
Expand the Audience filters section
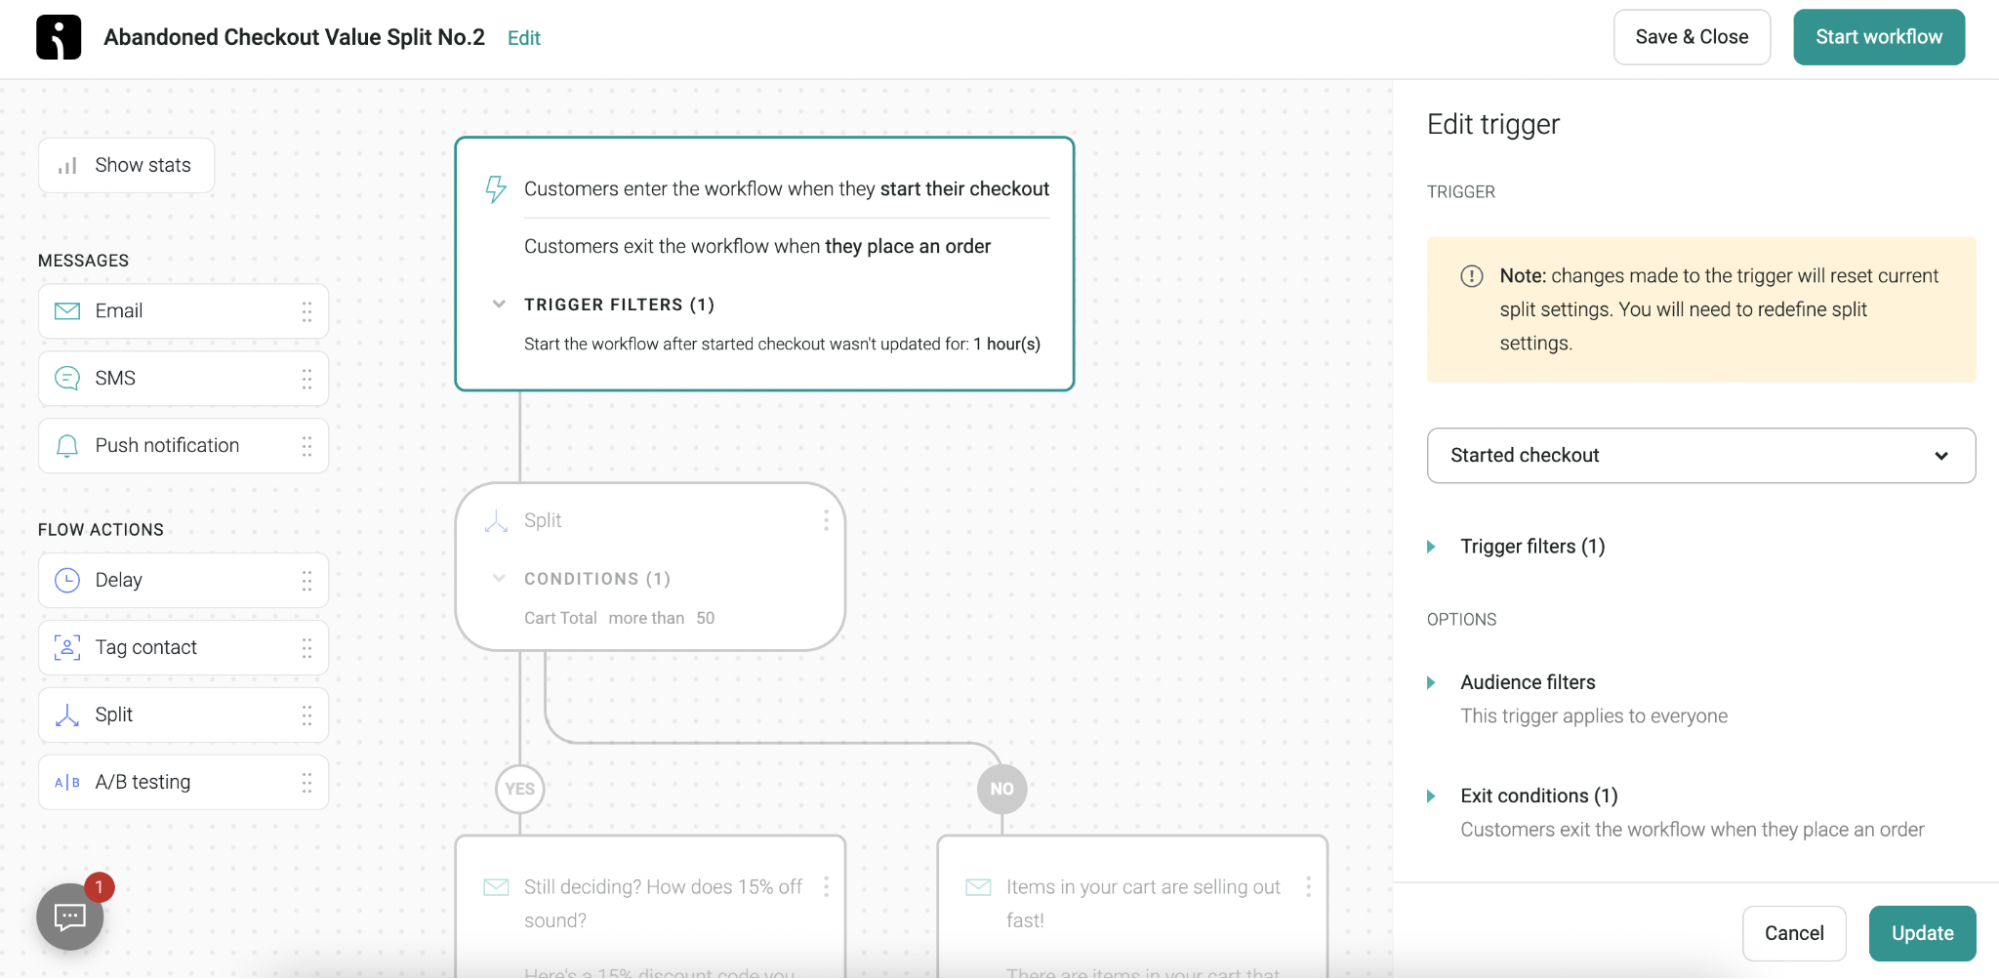1527,682
